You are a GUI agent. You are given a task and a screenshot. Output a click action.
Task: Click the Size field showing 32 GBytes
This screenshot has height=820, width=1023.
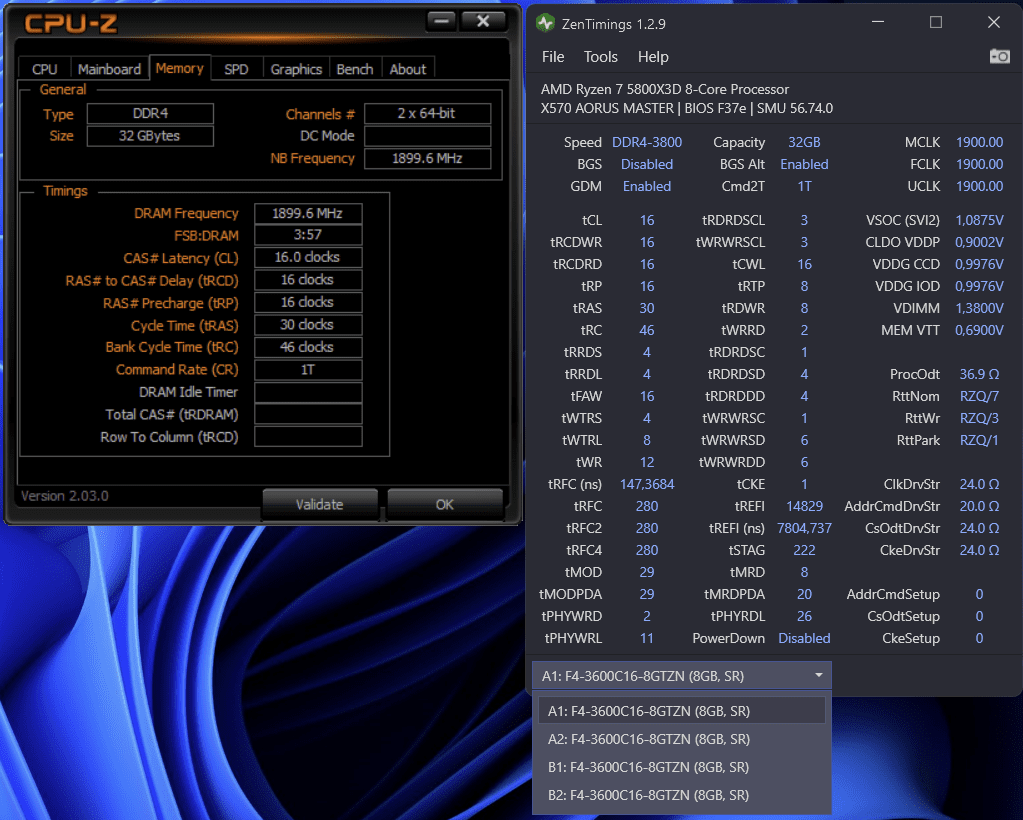[150, 136]
